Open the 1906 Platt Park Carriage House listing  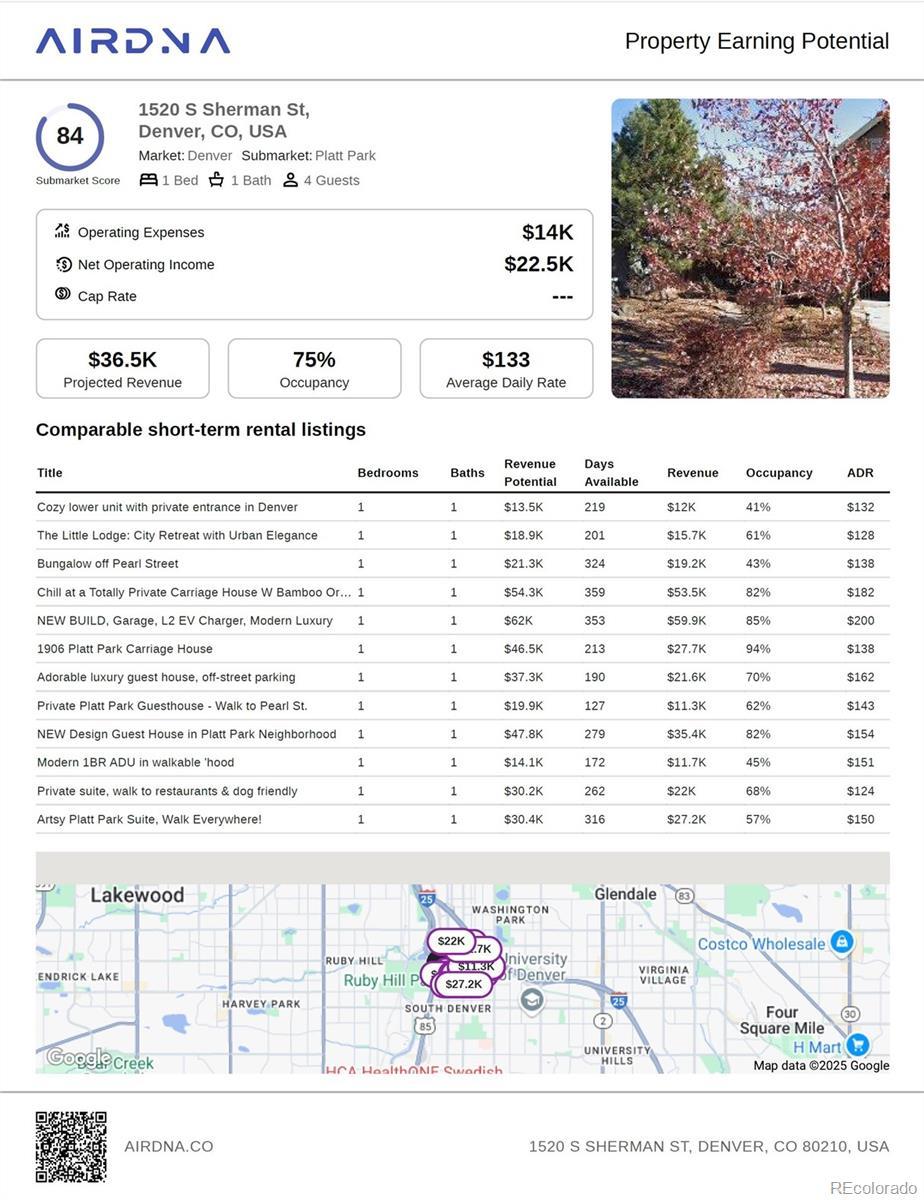click(125, 649)
